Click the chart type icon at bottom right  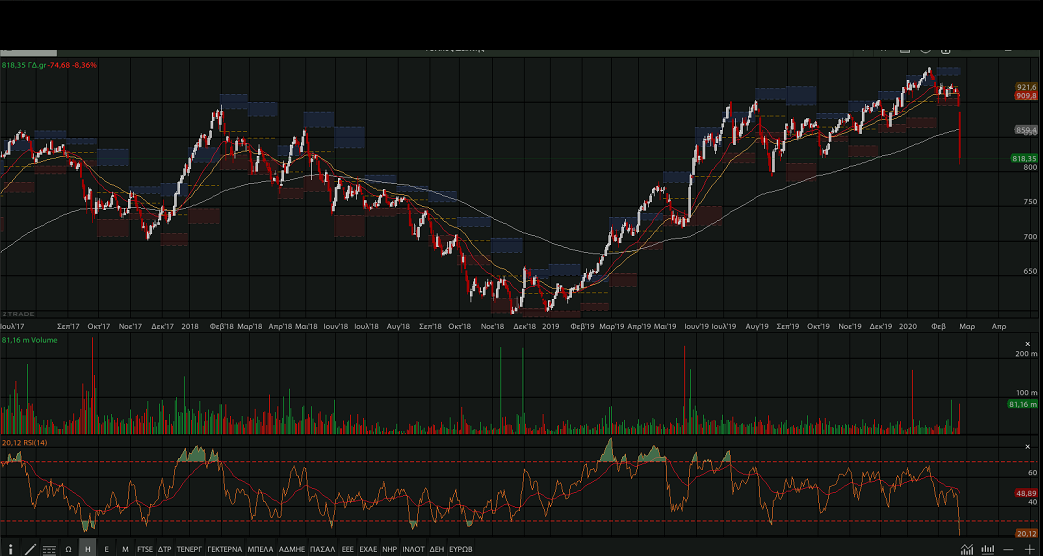967,549
